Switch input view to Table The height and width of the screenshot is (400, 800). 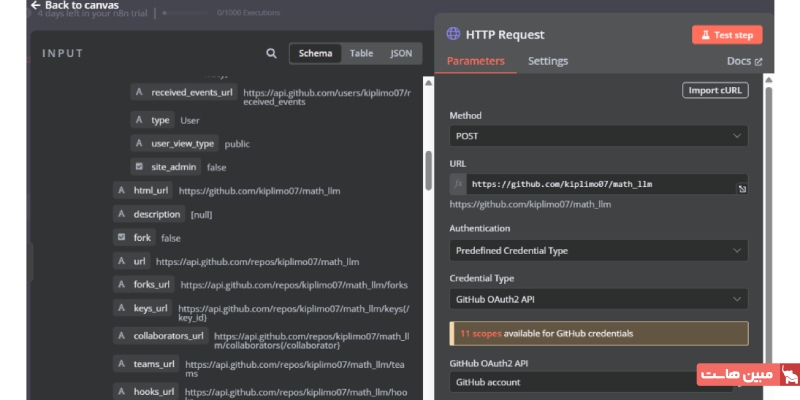(361, 53)
